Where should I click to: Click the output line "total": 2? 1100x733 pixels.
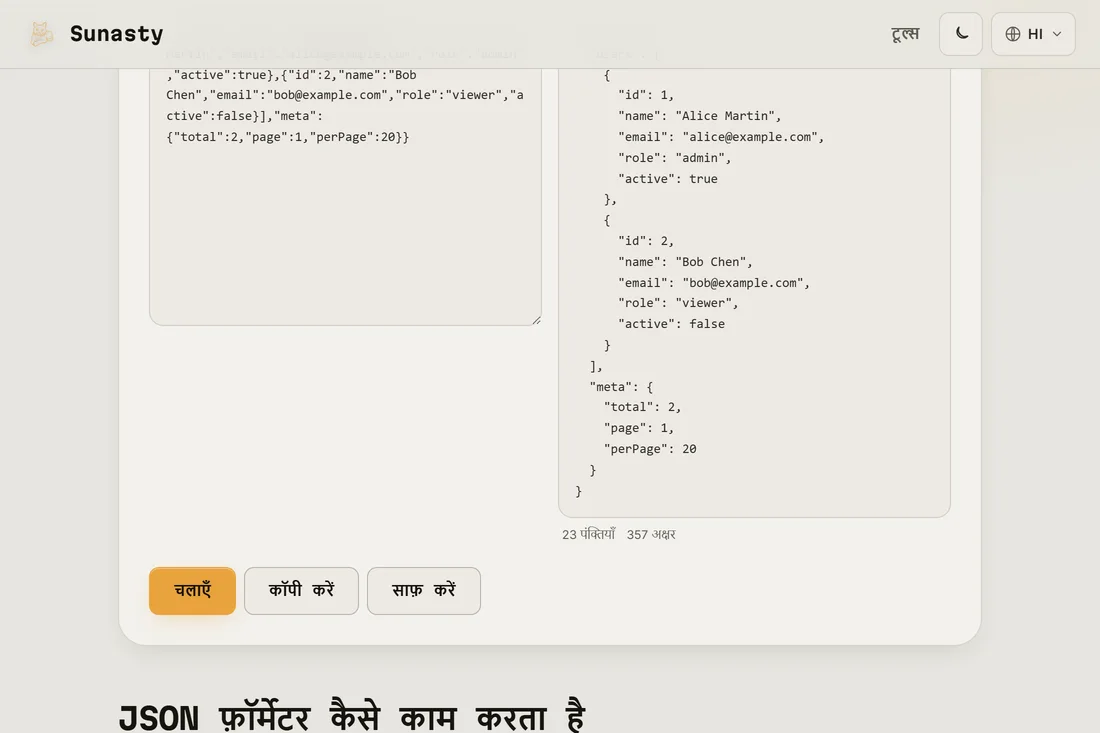642,407
